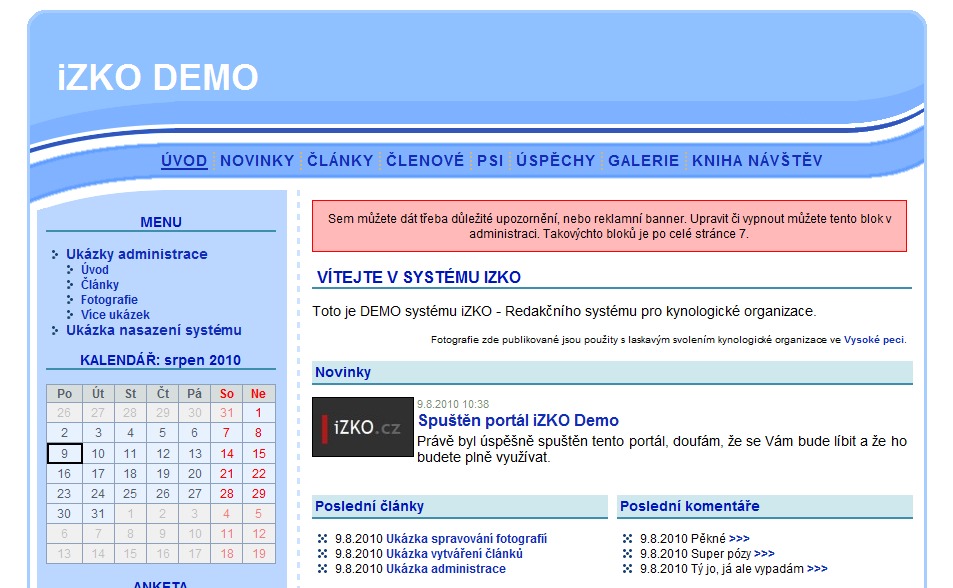Click the So column header in calendar
This screenshot has height=588, width=953.
pos(227,393)
